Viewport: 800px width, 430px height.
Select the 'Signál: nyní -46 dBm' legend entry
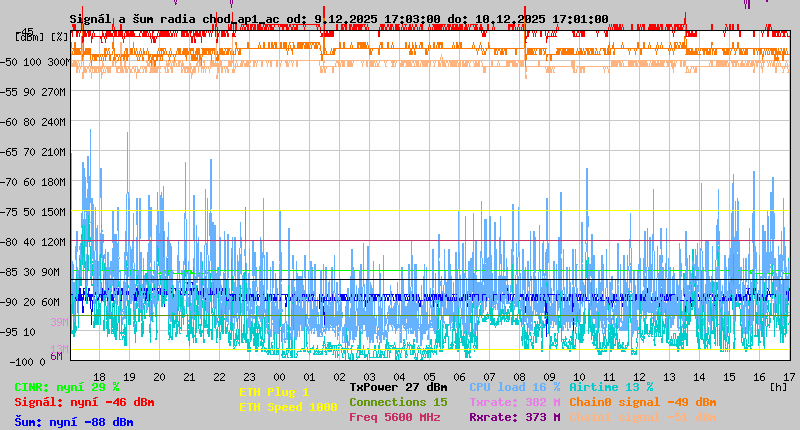(x=84, y=402)
